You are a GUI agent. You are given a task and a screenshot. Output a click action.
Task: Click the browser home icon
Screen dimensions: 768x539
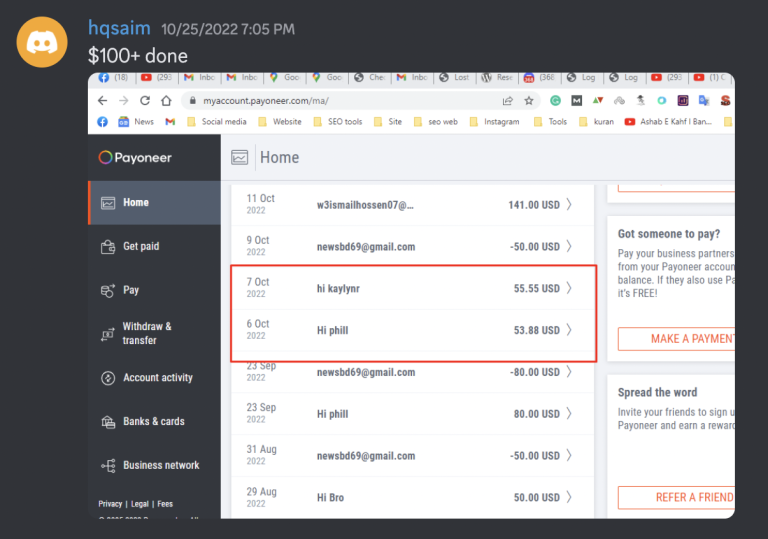pos(168,101)
